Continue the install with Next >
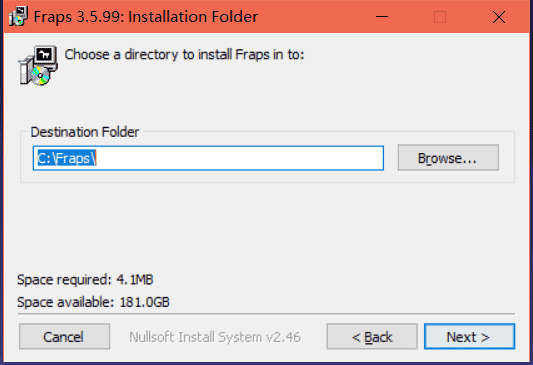The height and width of the screenshot is (365, 533). 469,336
